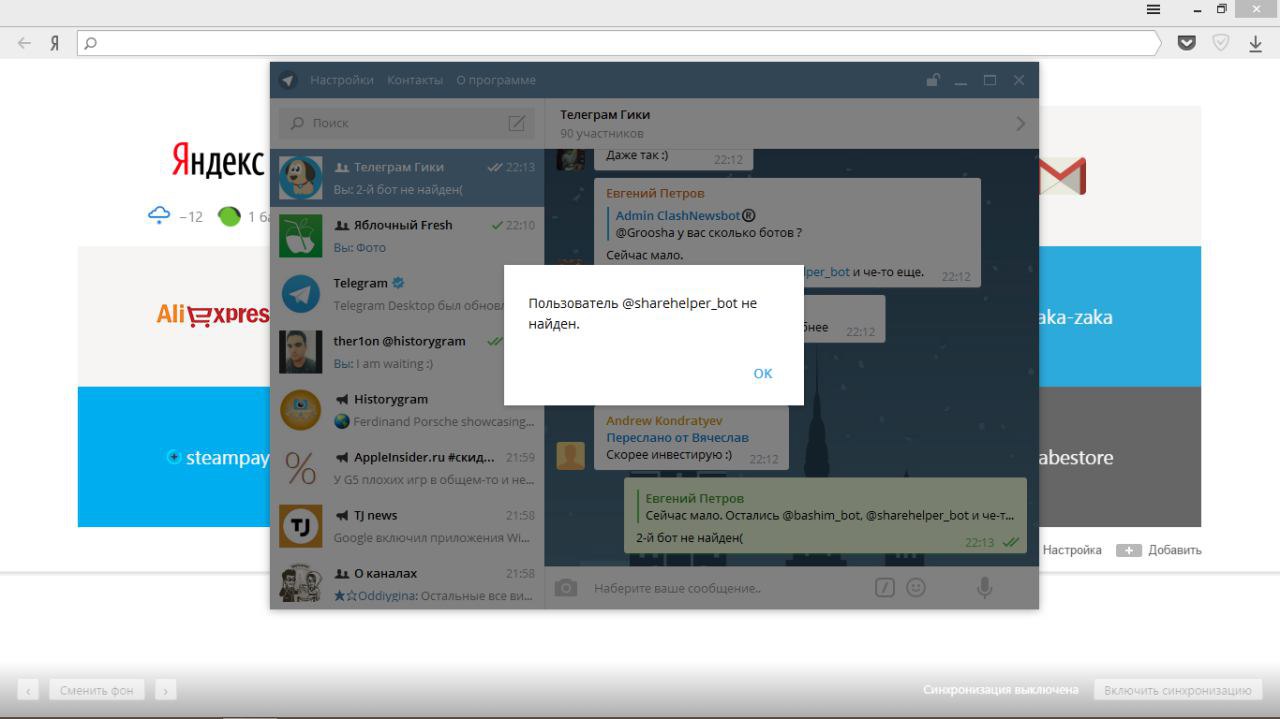Click the browser back arrow
1280x719 pixels.
[24, 43]
